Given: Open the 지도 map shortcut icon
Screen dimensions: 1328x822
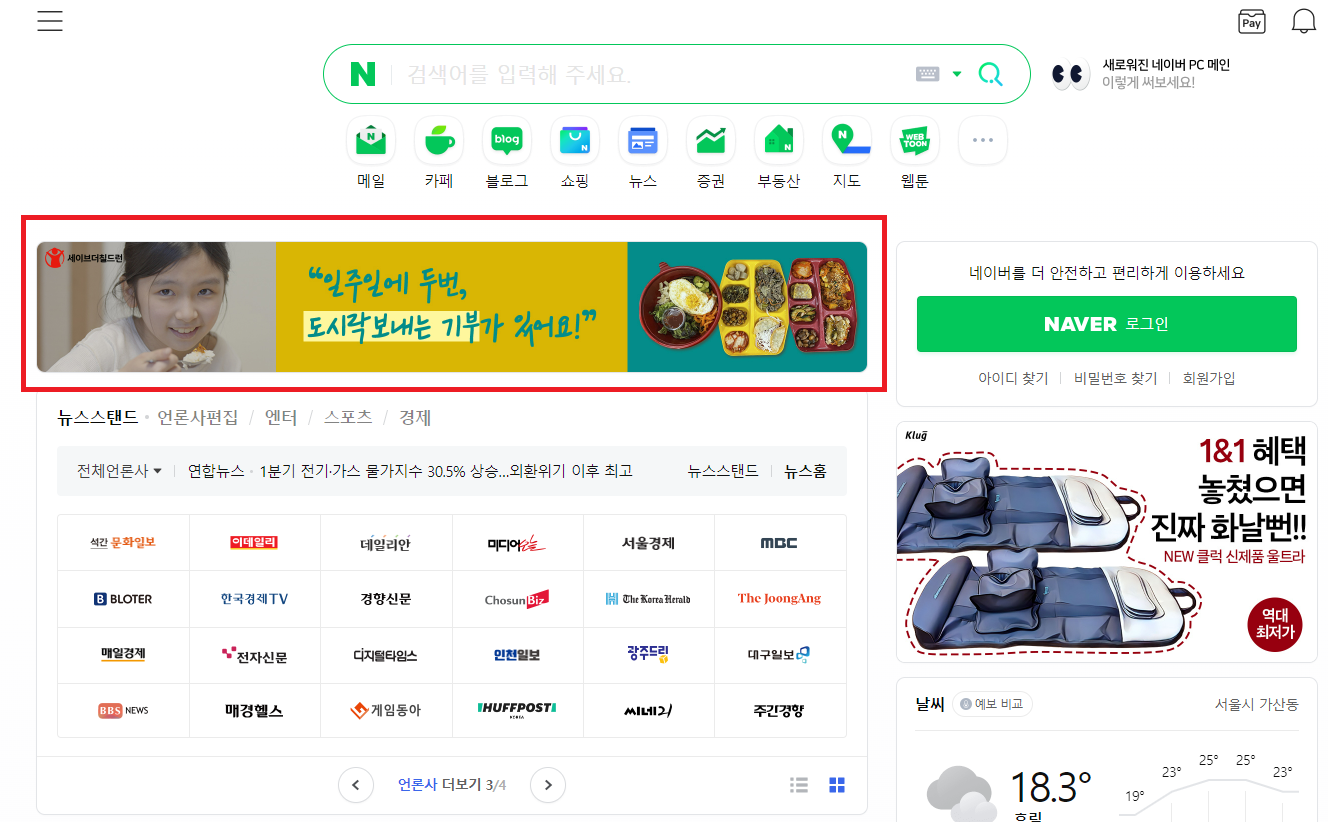Looking at the screenshot, I should (x=847, y=141).
